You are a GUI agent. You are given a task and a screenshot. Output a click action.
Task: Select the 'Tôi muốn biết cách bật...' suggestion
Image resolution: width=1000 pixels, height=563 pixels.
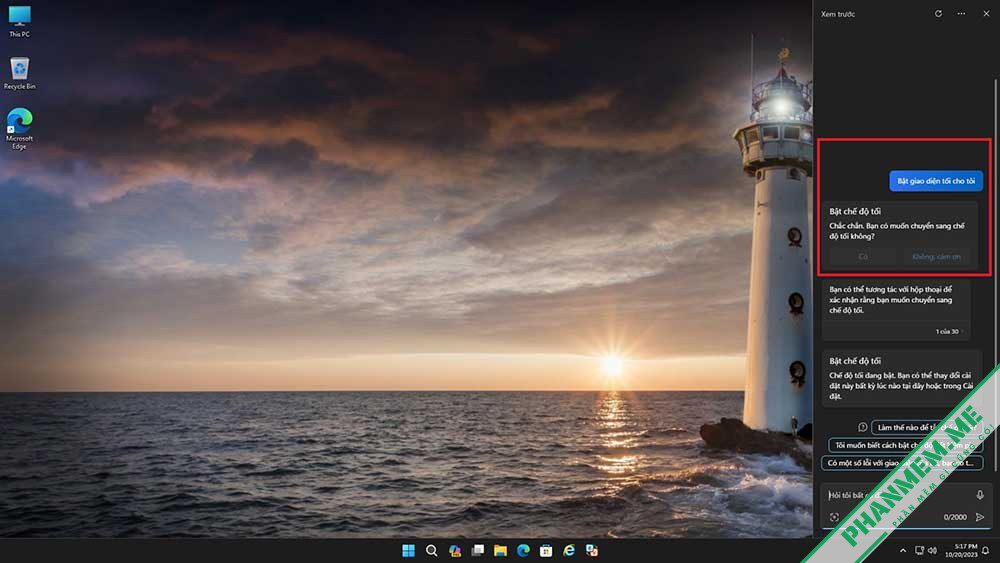click(905, 445)
